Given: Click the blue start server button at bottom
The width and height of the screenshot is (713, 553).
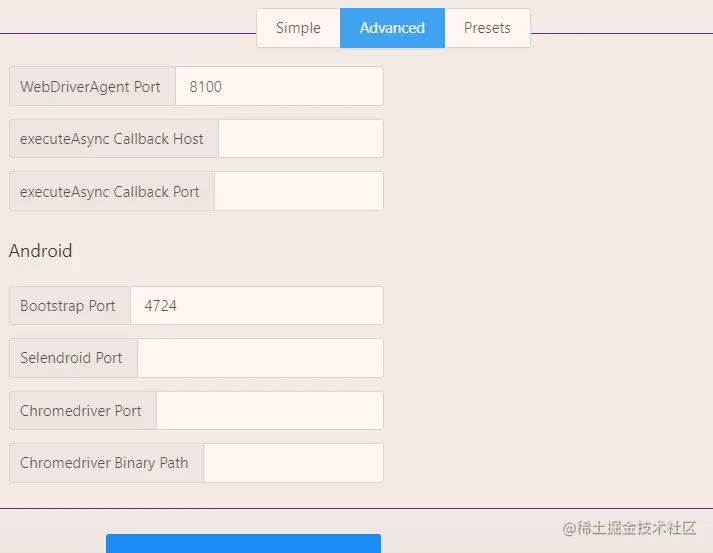Looking at the screenshot, I should click(243, 543).
